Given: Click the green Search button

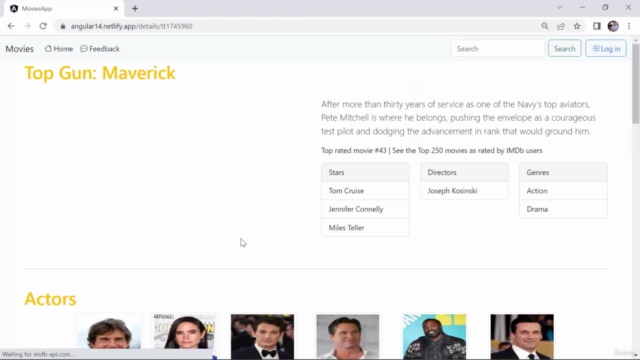Looking at the screenshot, I should 564,49.
